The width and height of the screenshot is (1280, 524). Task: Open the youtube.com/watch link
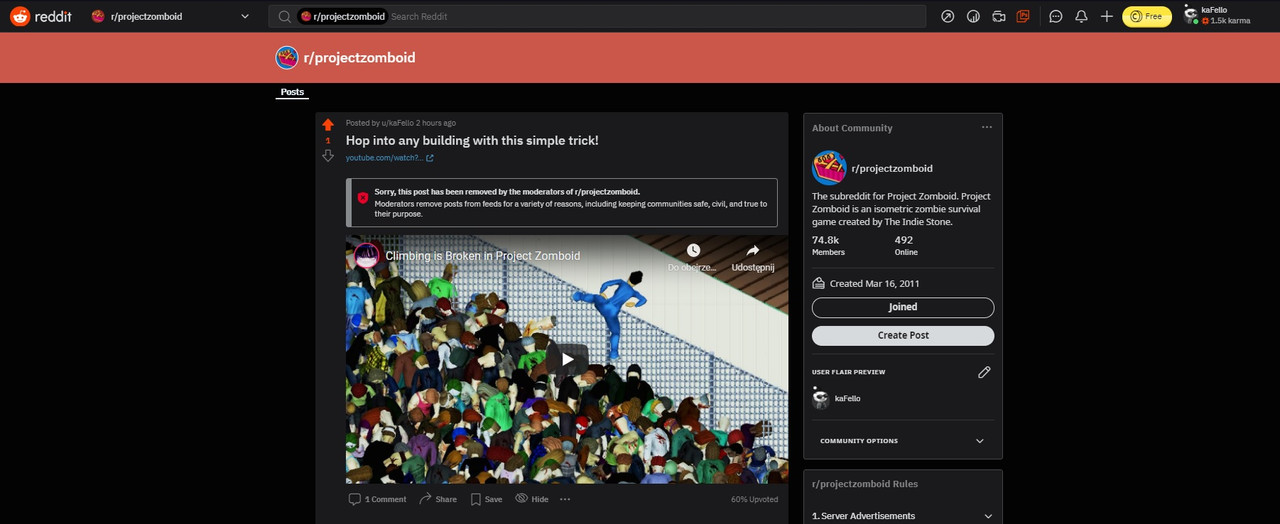[390, 158]
